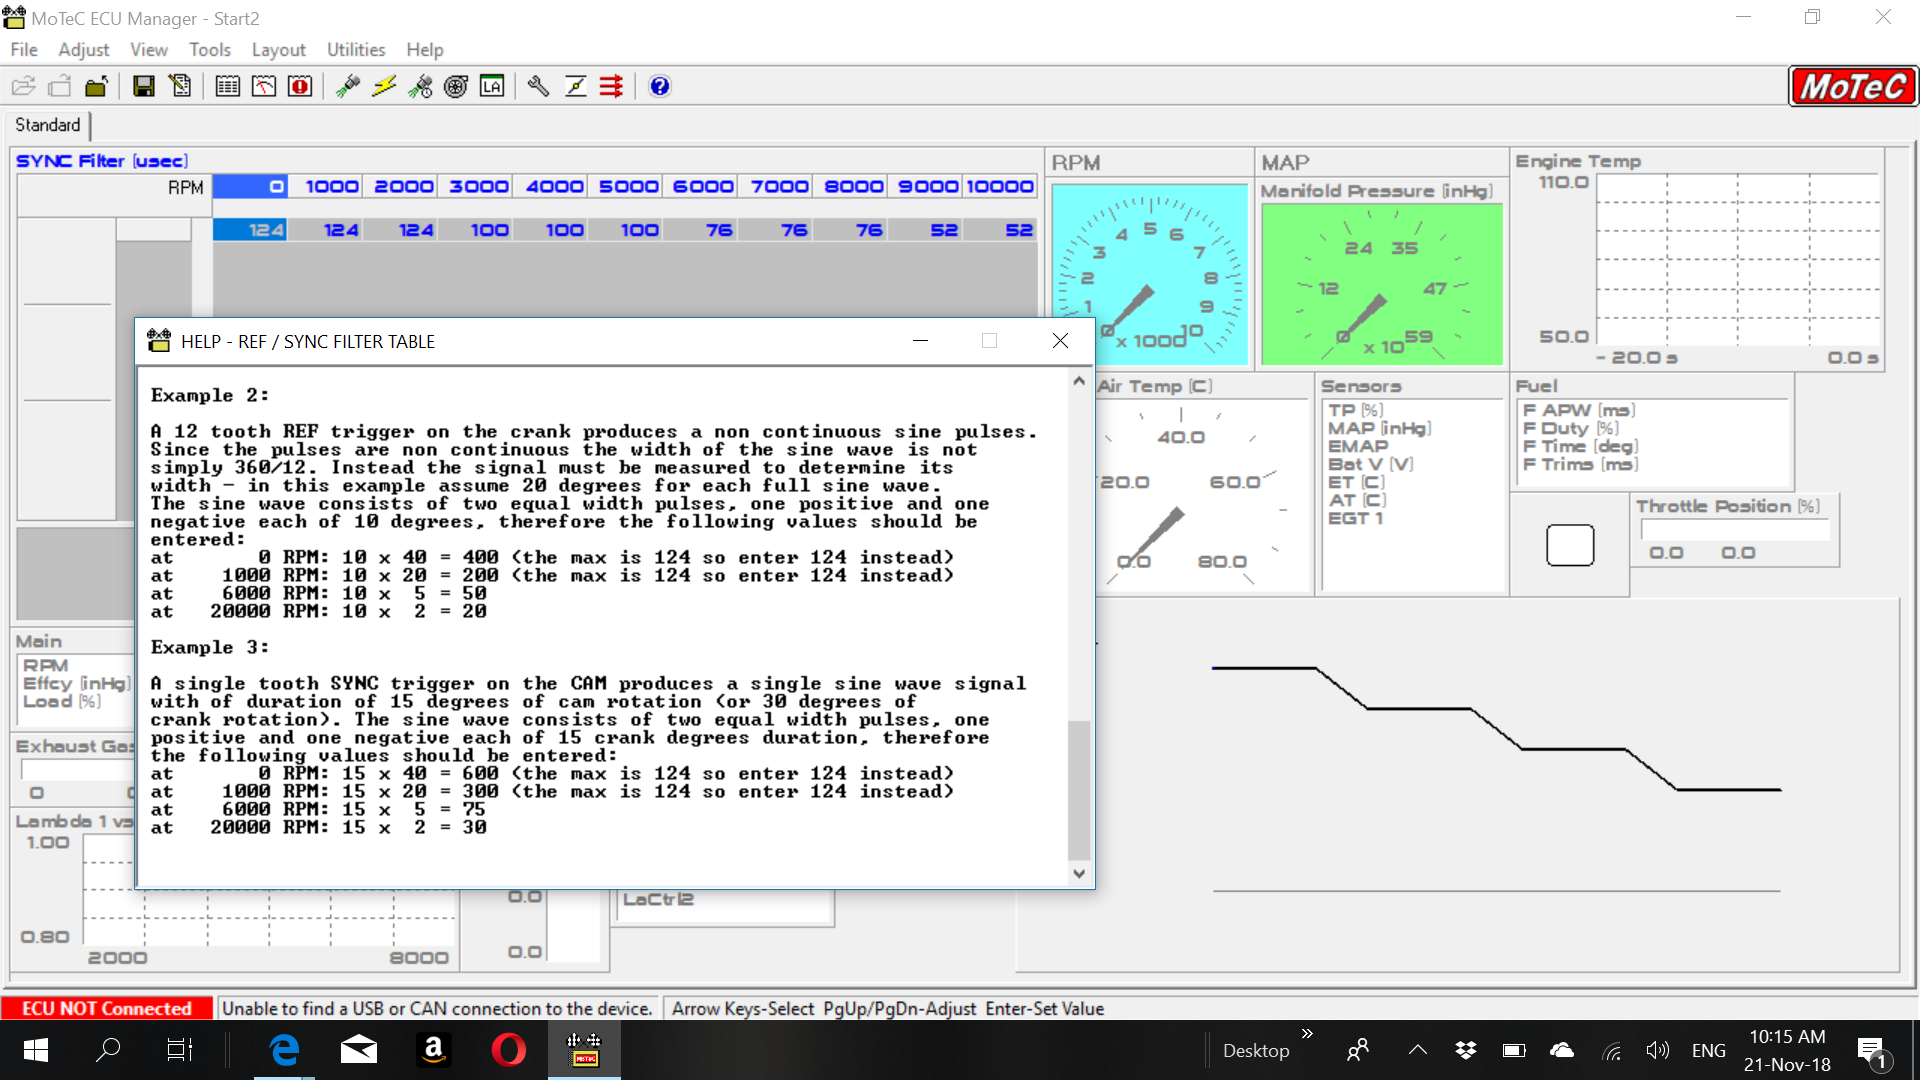The width and height of the screenshot is (1920, 1080).
Task: Open the system volume tray icon
Action: click(x=1658, y=1050)
